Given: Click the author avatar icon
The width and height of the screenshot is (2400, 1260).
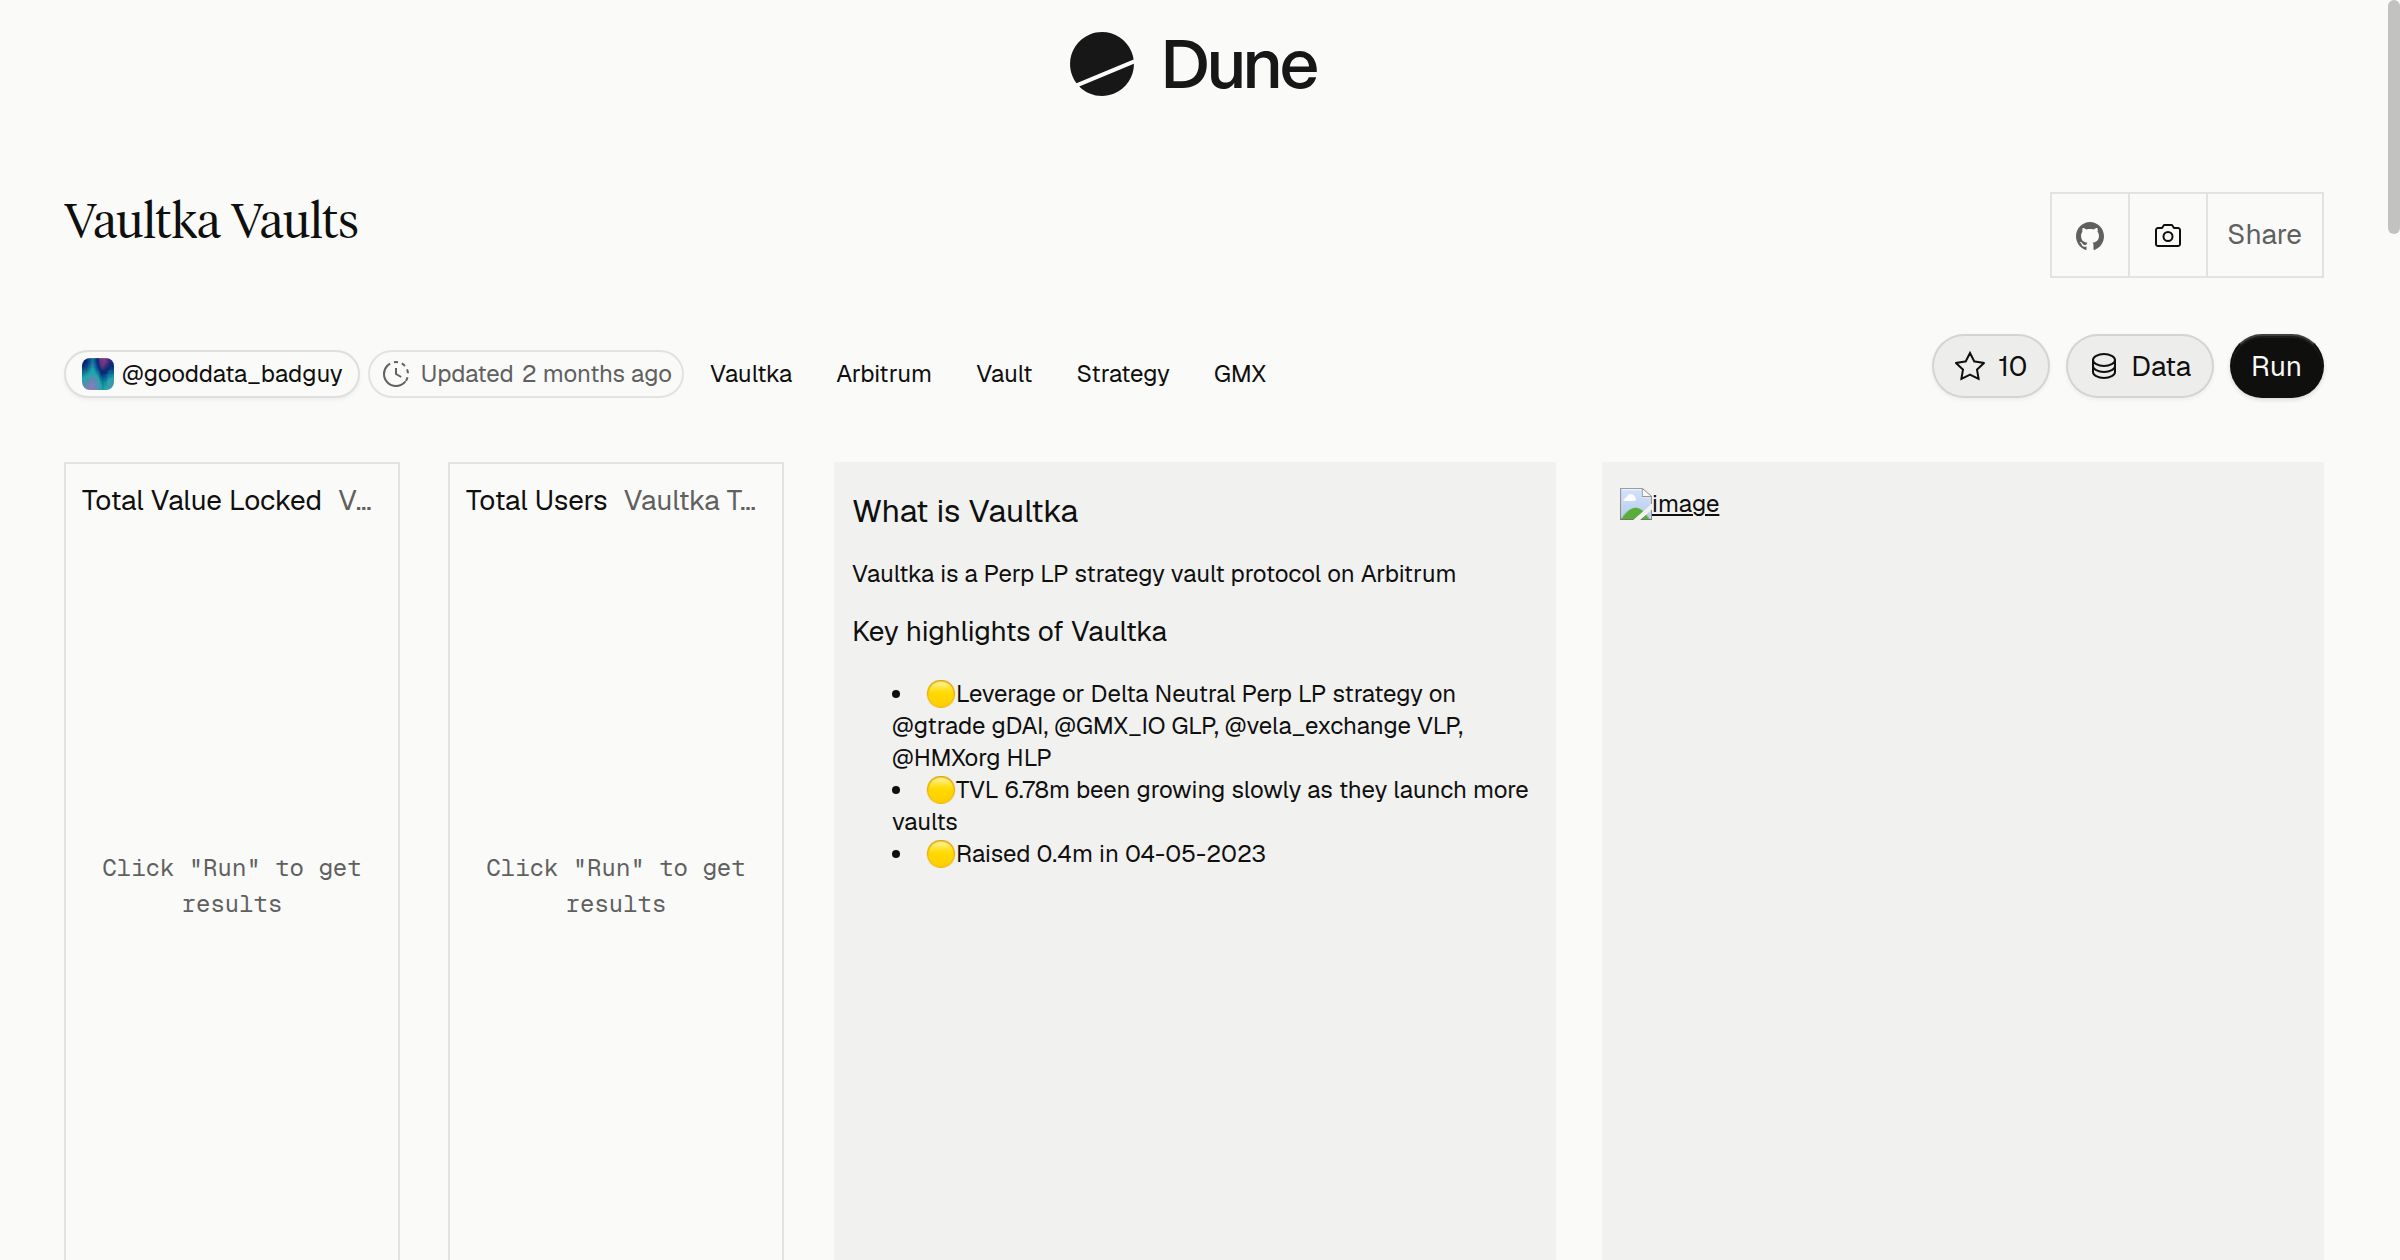Looking at the screenshot, I should (98, 374).
